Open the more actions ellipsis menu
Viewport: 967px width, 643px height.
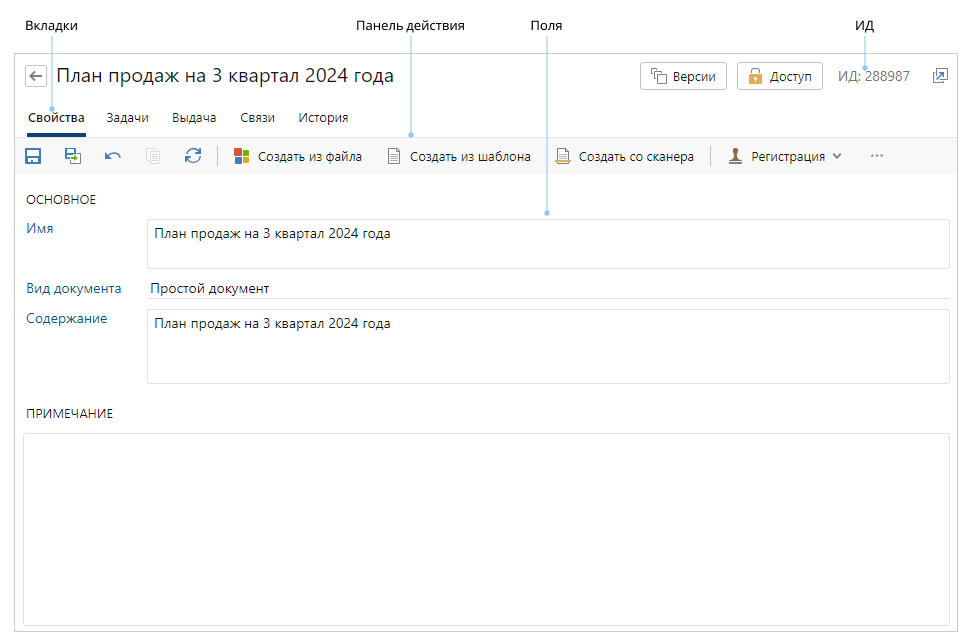point(877,156)
